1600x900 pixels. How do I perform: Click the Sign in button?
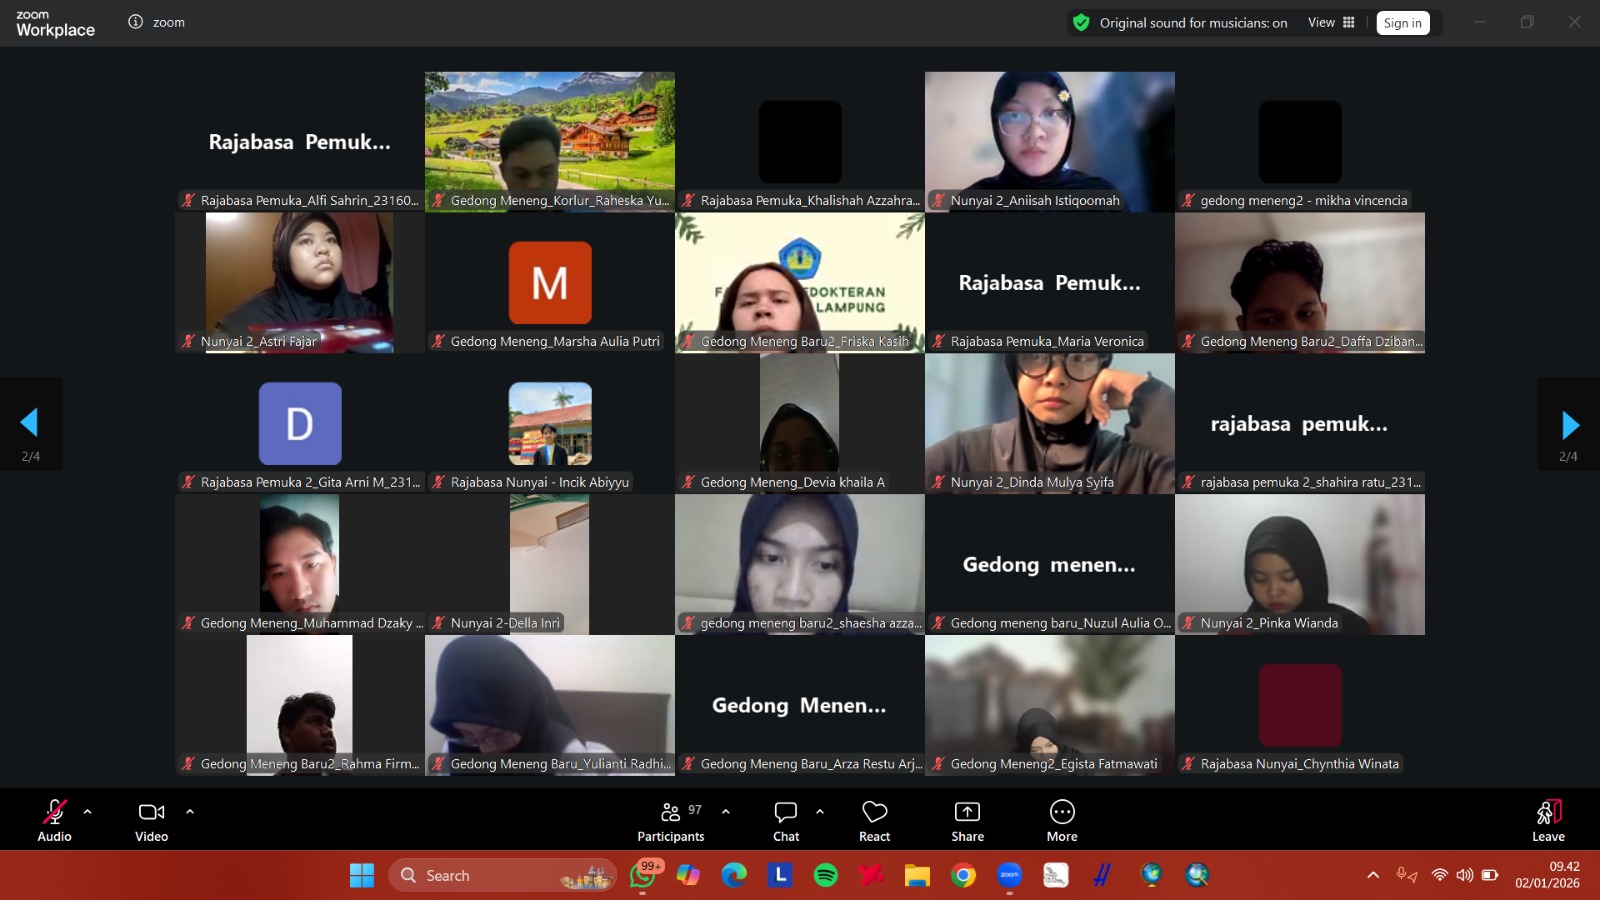(x=1402, y=23)
